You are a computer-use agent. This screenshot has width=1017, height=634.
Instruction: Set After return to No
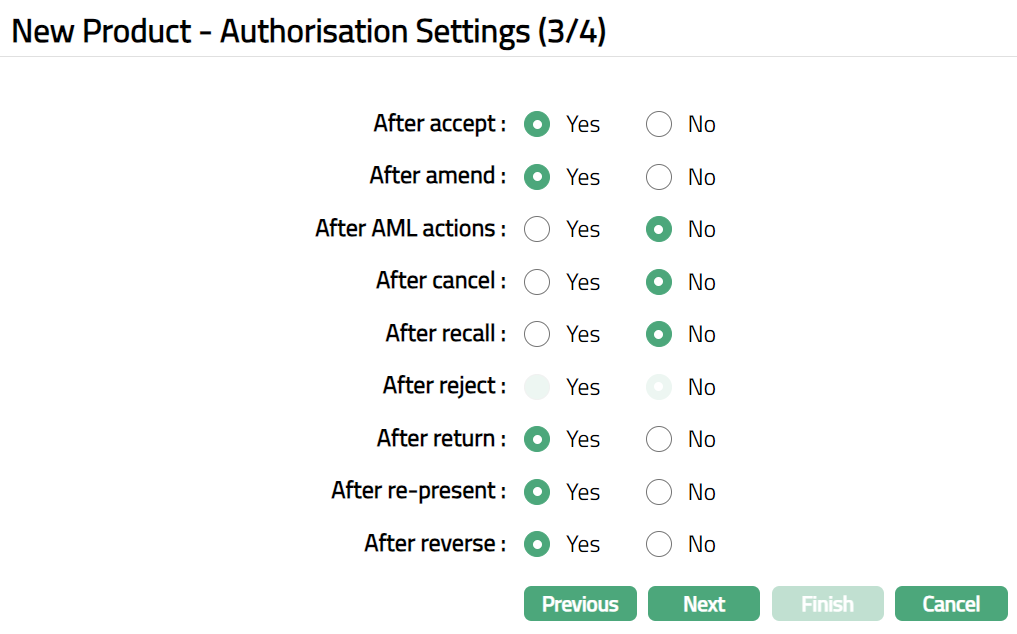point(658,439)
